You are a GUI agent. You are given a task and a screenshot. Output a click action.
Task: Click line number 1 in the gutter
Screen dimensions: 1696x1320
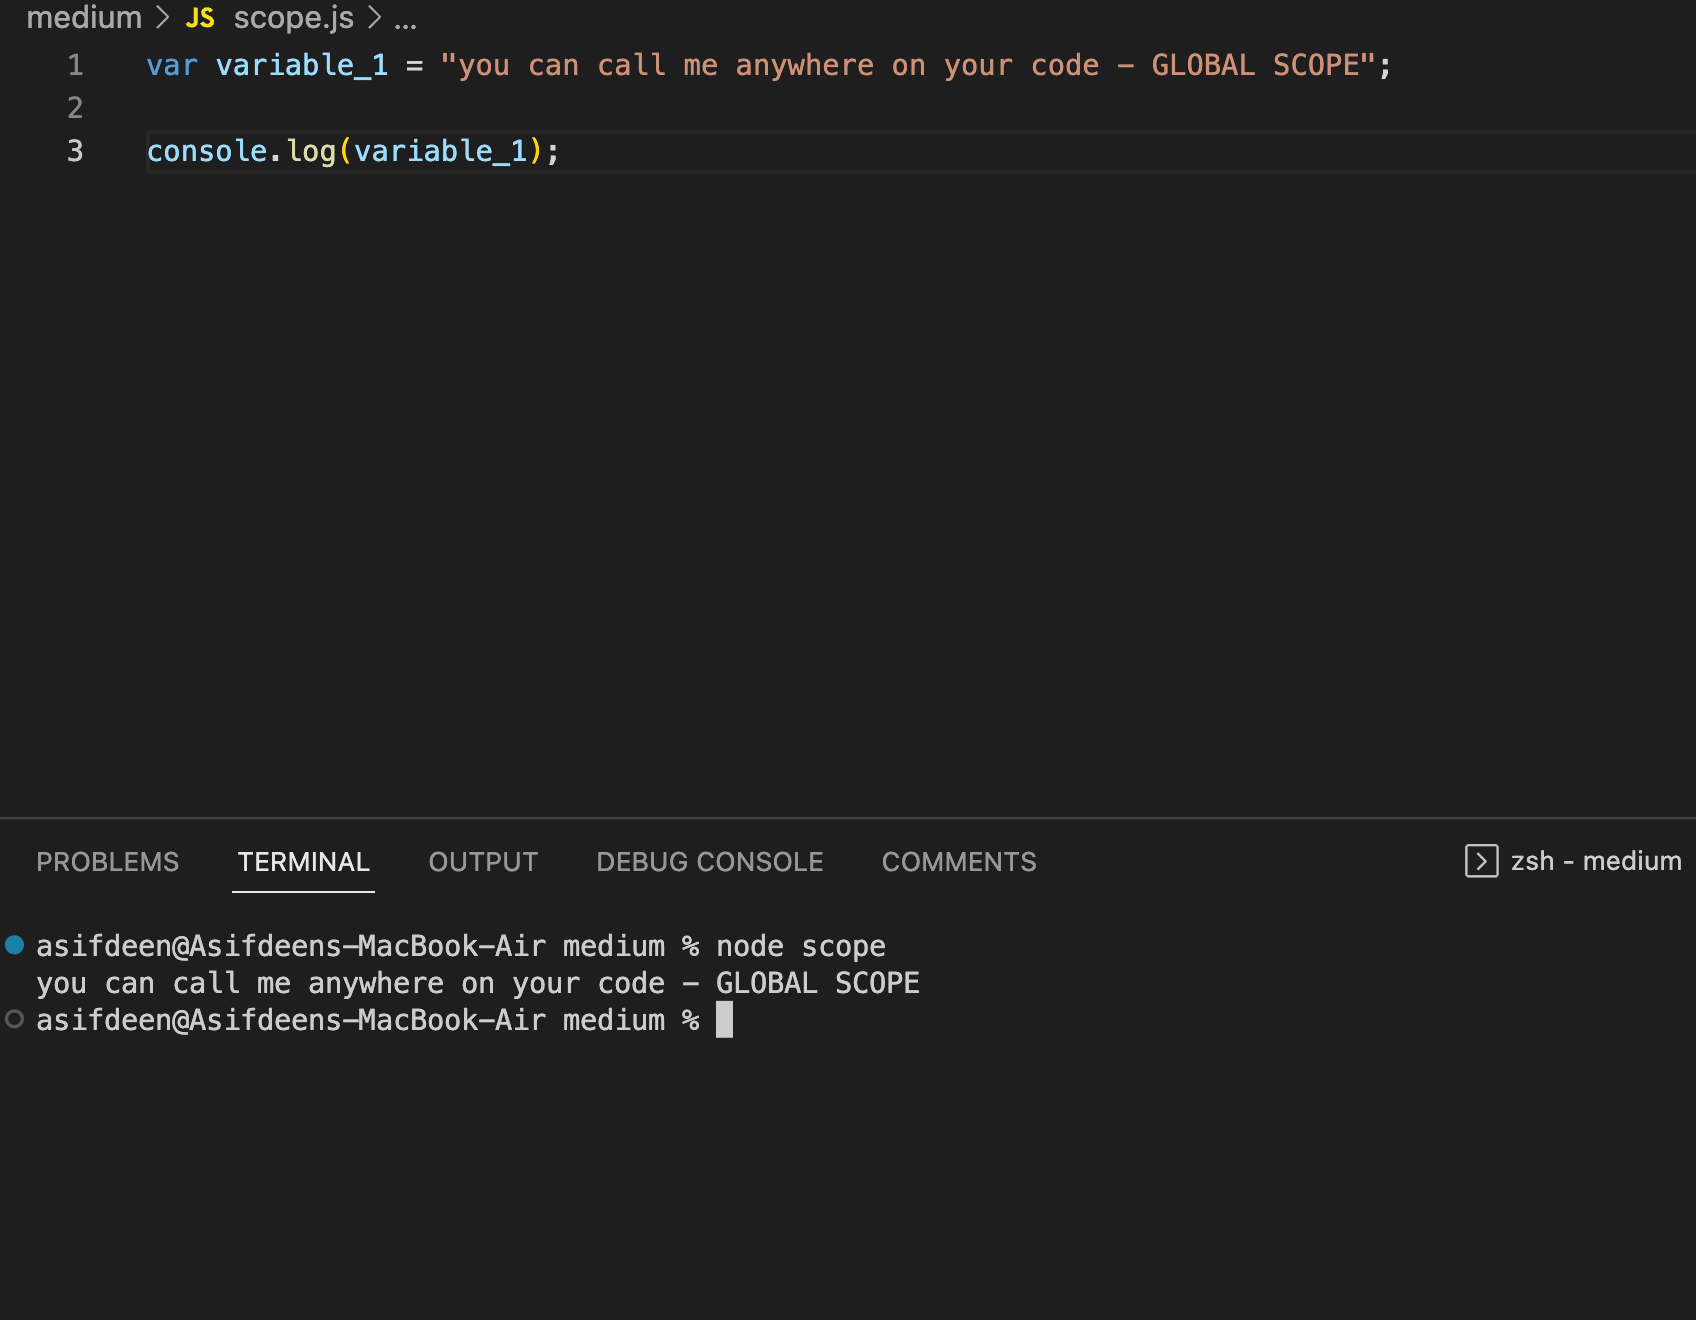[x=75, y=65]
